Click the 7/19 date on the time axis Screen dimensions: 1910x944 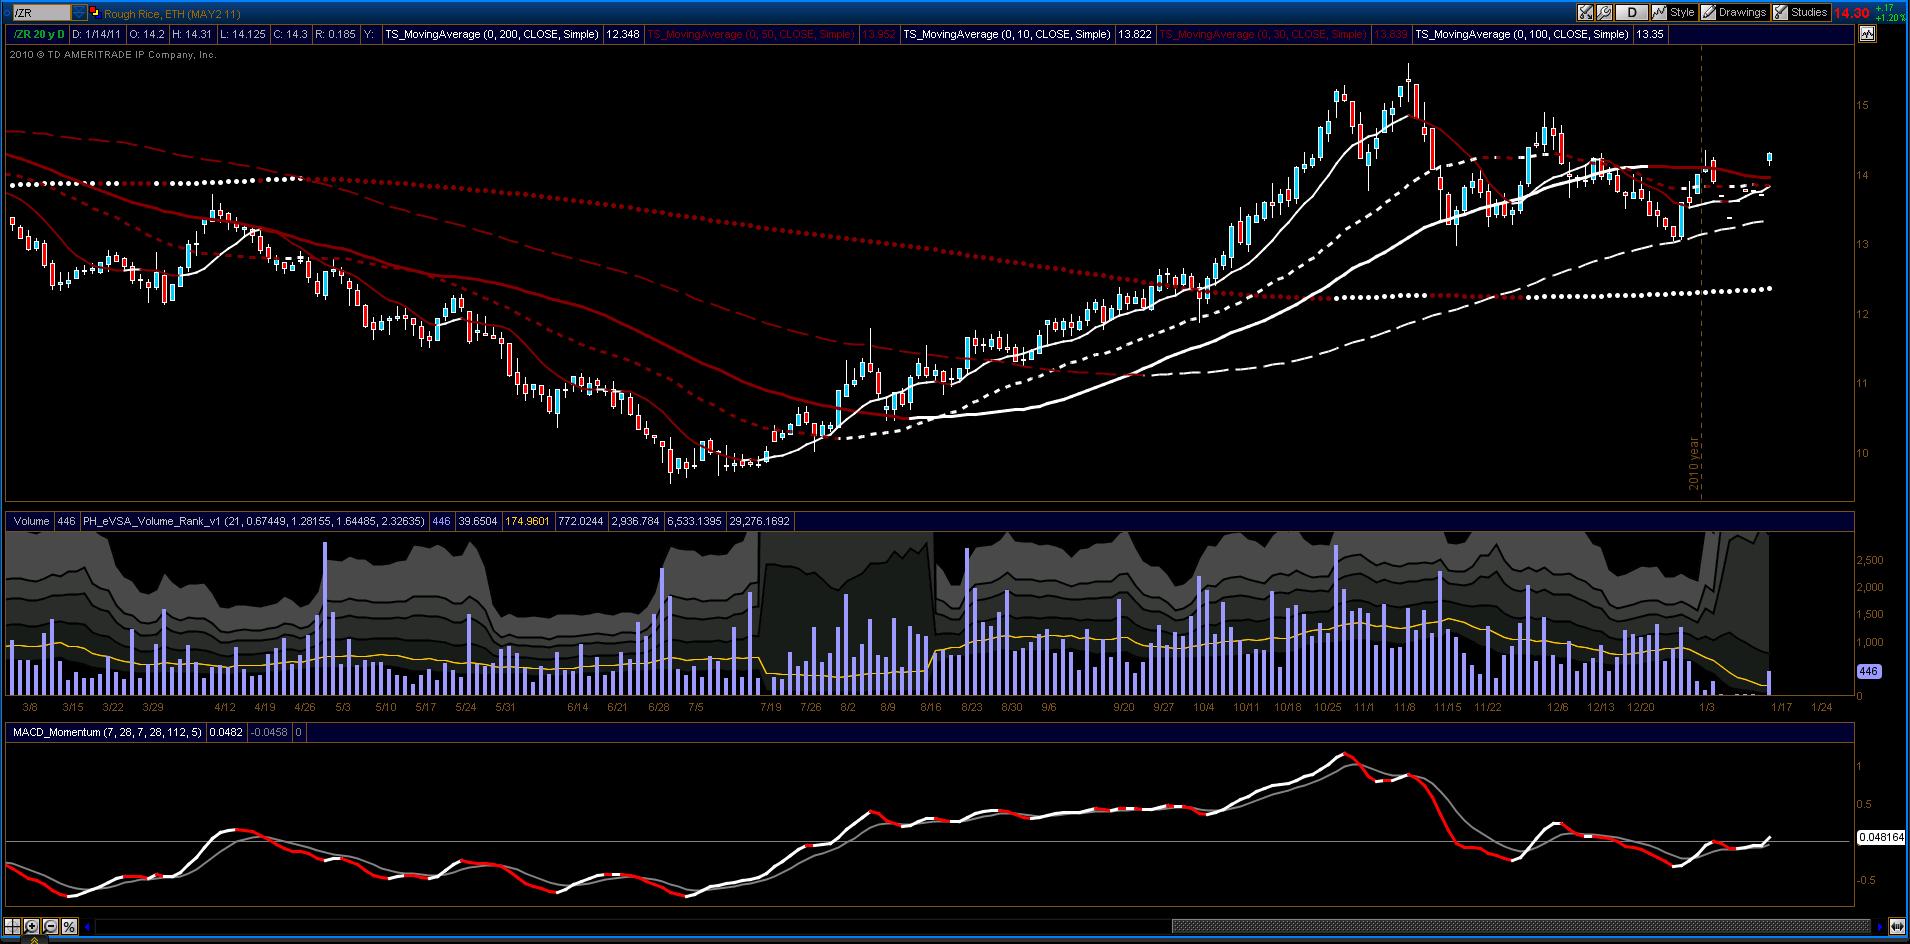(771, 707)
